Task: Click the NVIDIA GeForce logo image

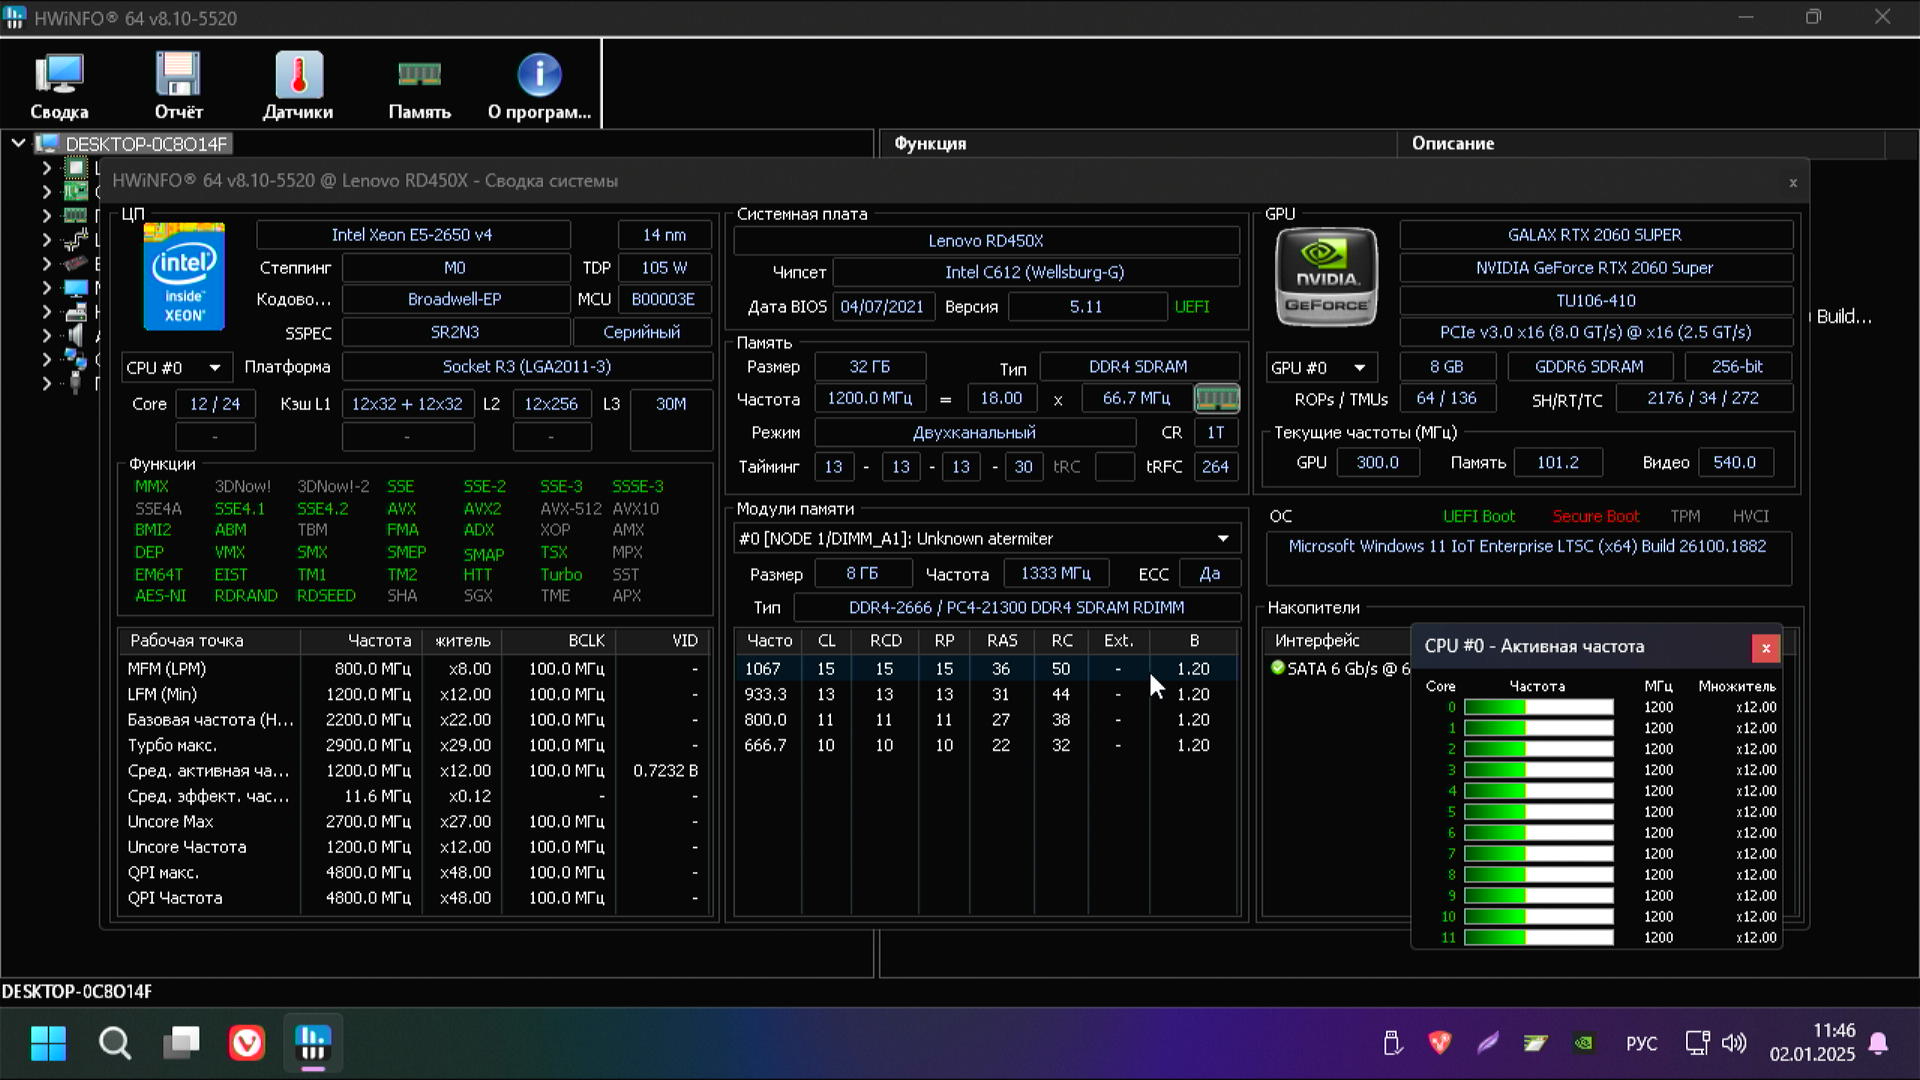Action: tap(1326, 277)
